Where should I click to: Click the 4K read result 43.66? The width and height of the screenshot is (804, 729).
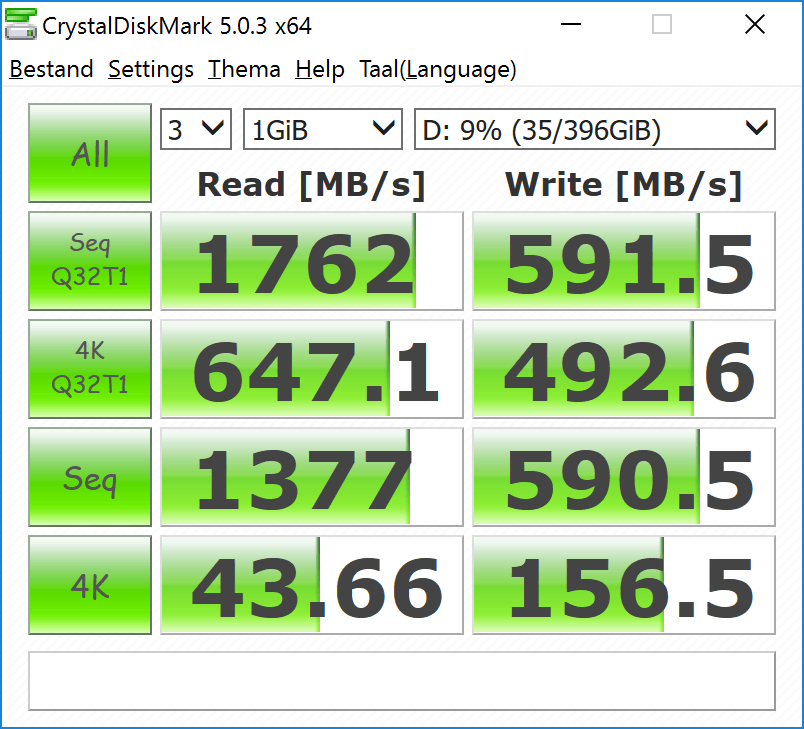point(312,585)
